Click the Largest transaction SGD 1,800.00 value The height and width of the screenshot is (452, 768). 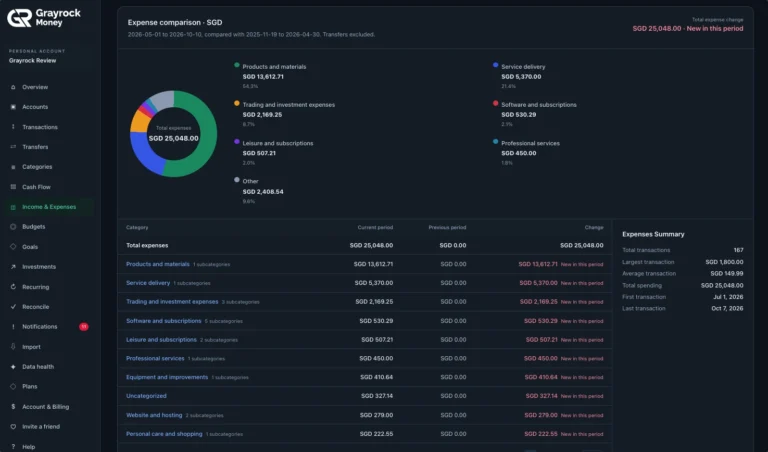[x=724, y=262]
